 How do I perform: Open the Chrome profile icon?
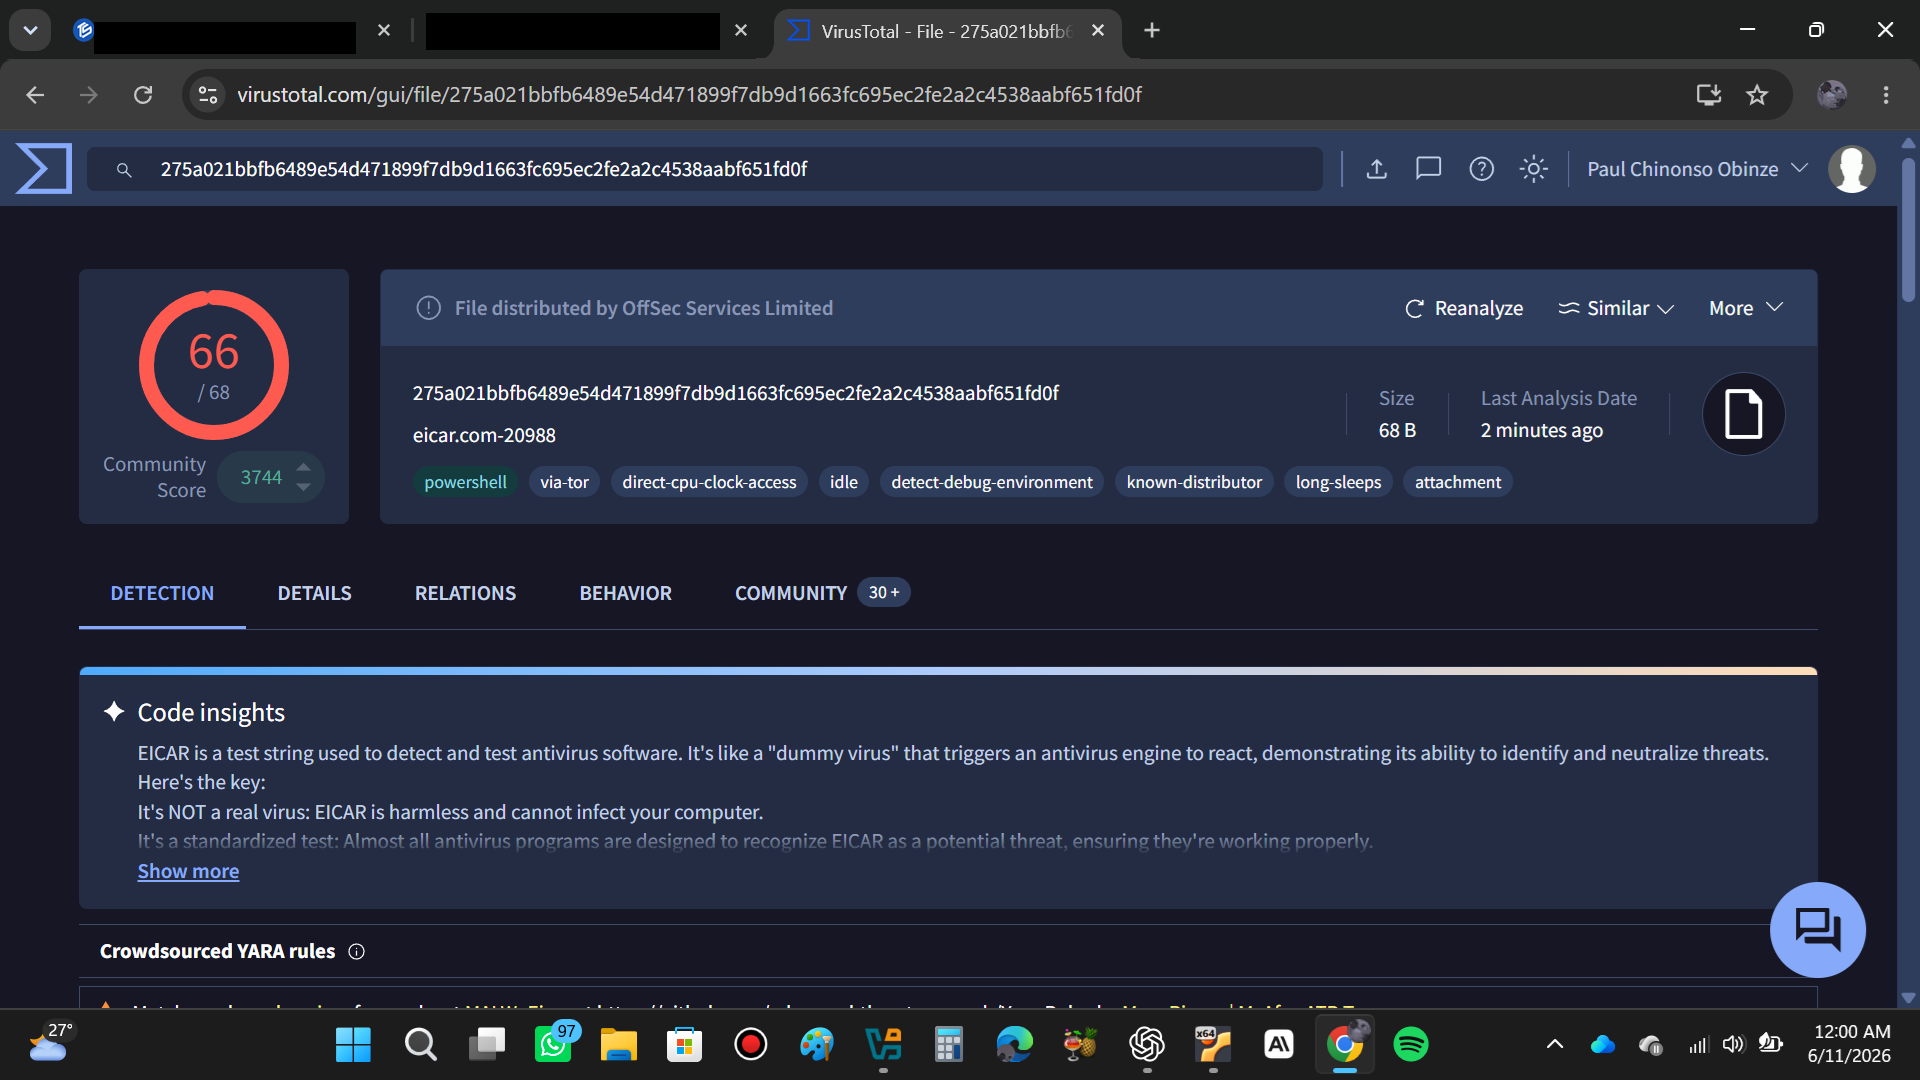[x=1831, y=94]
